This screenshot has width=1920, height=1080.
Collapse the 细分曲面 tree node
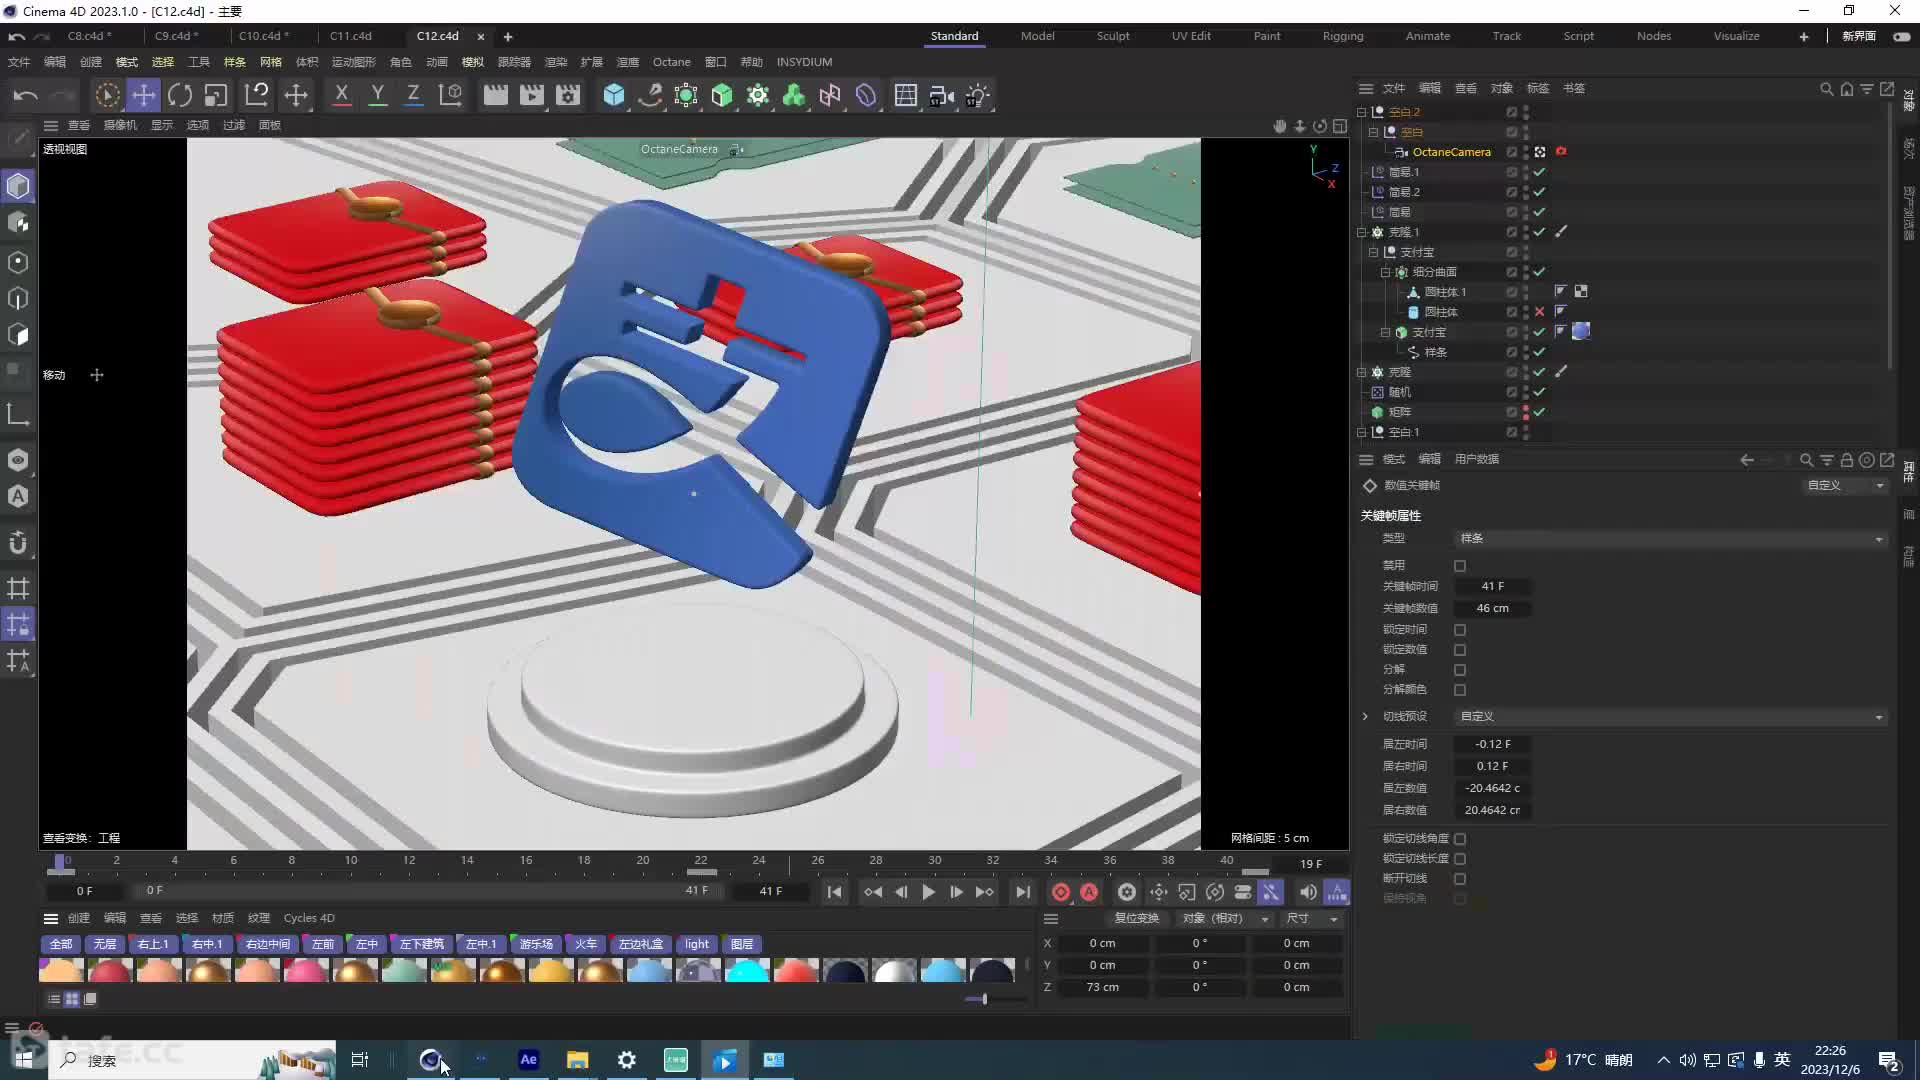pyautogui.click(x=1386, y=272)
